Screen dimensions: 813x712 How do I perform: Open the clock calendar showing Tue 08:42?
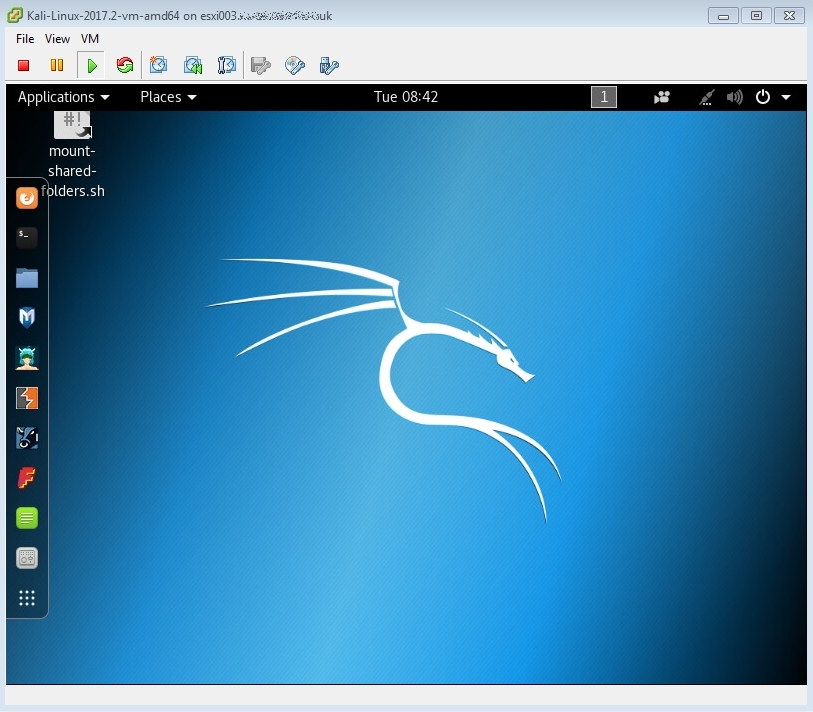point(406,97)
